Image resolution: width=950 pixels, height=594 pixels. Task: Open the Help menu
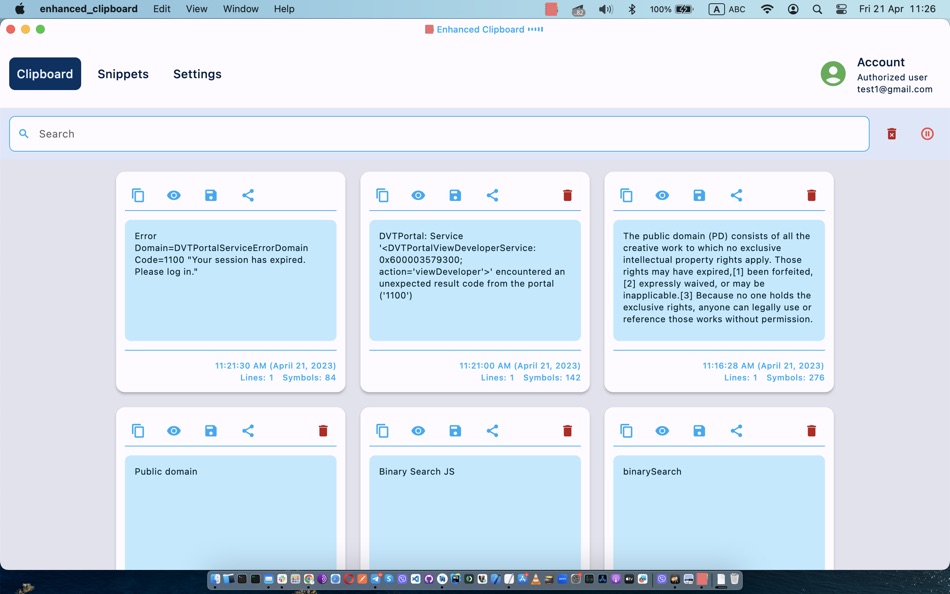pos(284,9)
